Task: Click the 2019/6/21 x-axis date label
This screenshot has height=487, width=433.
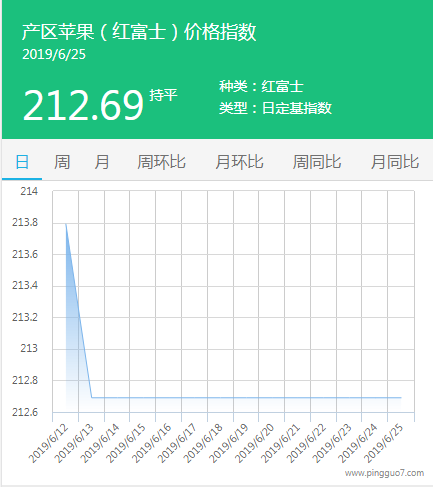Action: [x=281, y=443]
